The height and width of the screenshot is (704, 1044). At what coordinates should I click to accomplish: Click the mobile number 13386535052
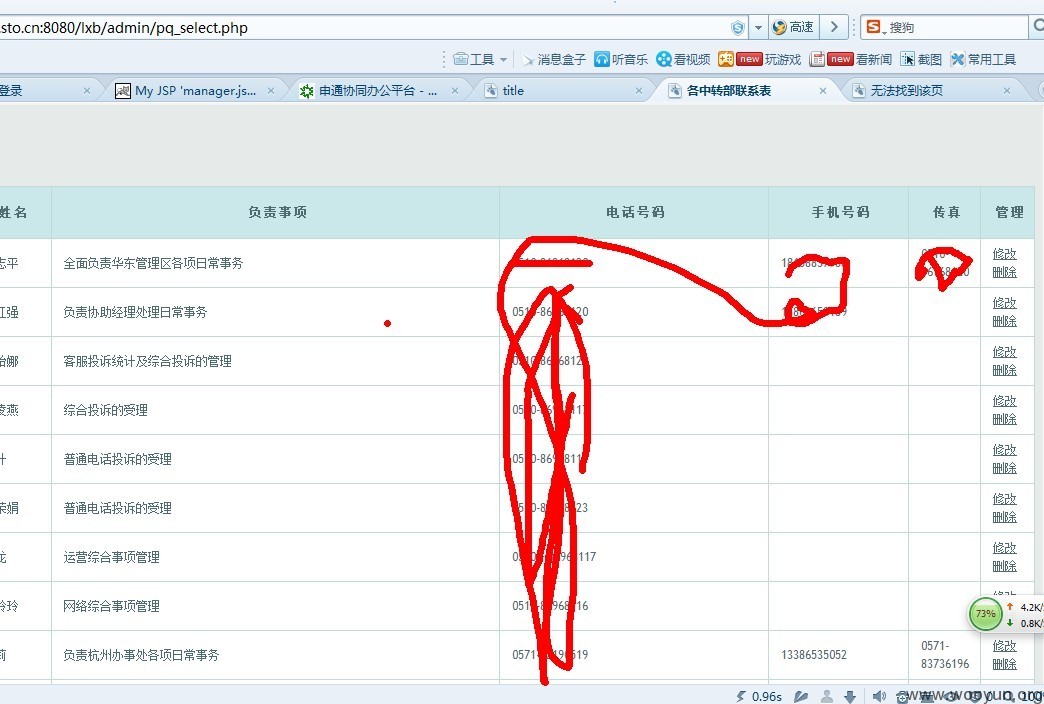[814, 655]
